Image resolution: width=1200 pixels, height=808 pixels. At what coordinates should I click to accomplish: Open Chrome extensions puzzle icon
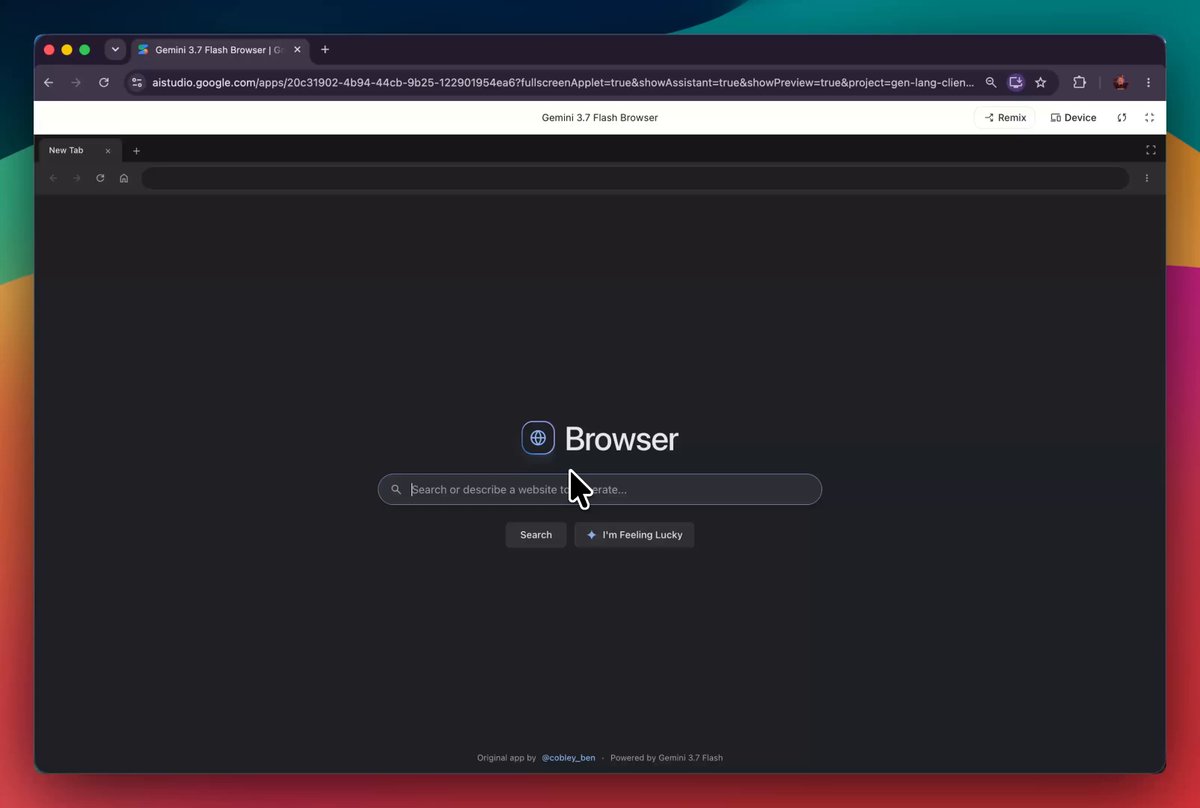click(x=1079, y=83)
